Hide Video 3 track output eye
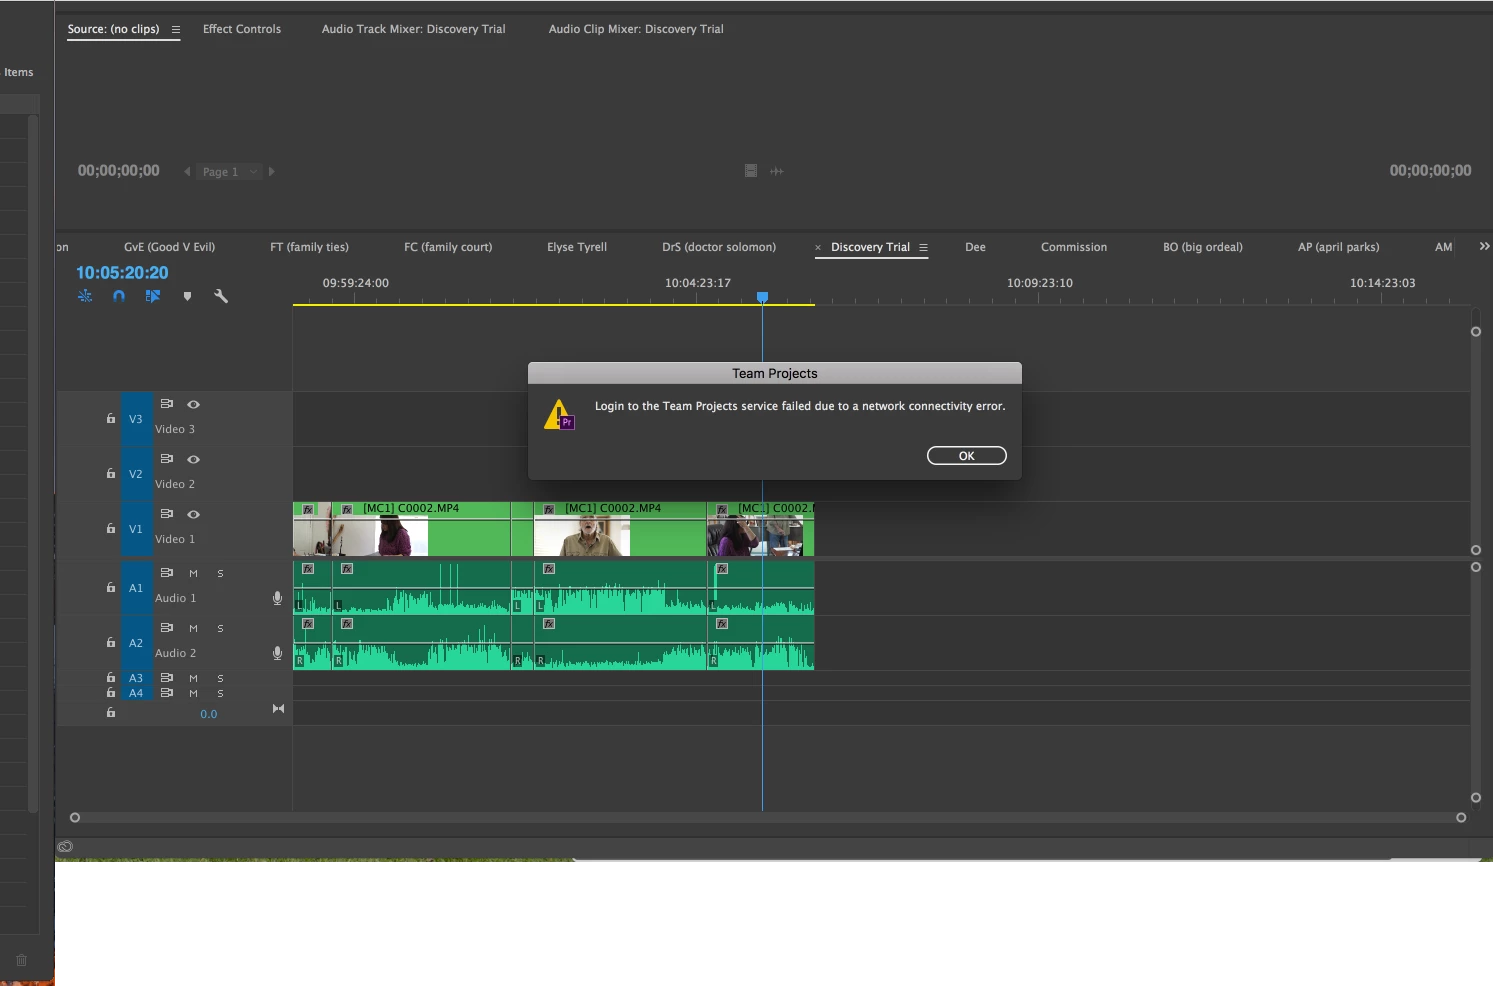The width and height of the screenshot is (1493, 986). click(194, 405)
